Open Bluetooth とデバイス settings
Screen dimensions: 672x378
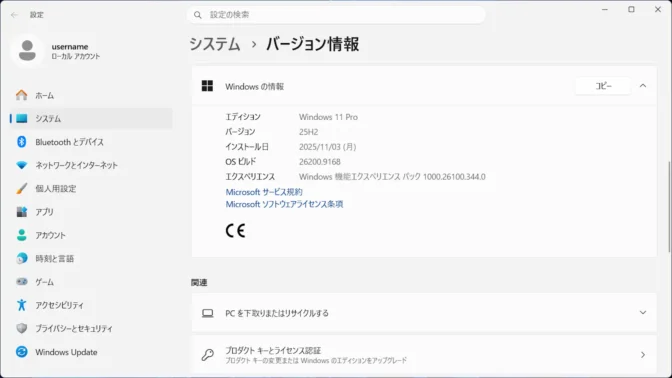coord(91,142)
